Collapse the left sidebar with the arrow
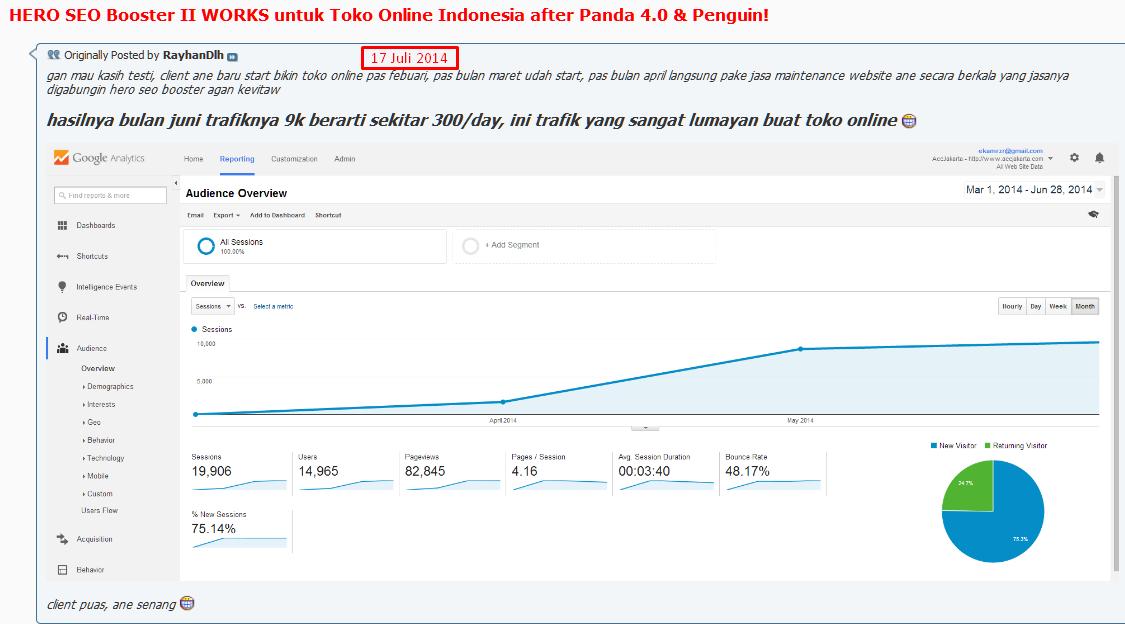Screen dimensions: 1125x624 [x=176, y=184]
